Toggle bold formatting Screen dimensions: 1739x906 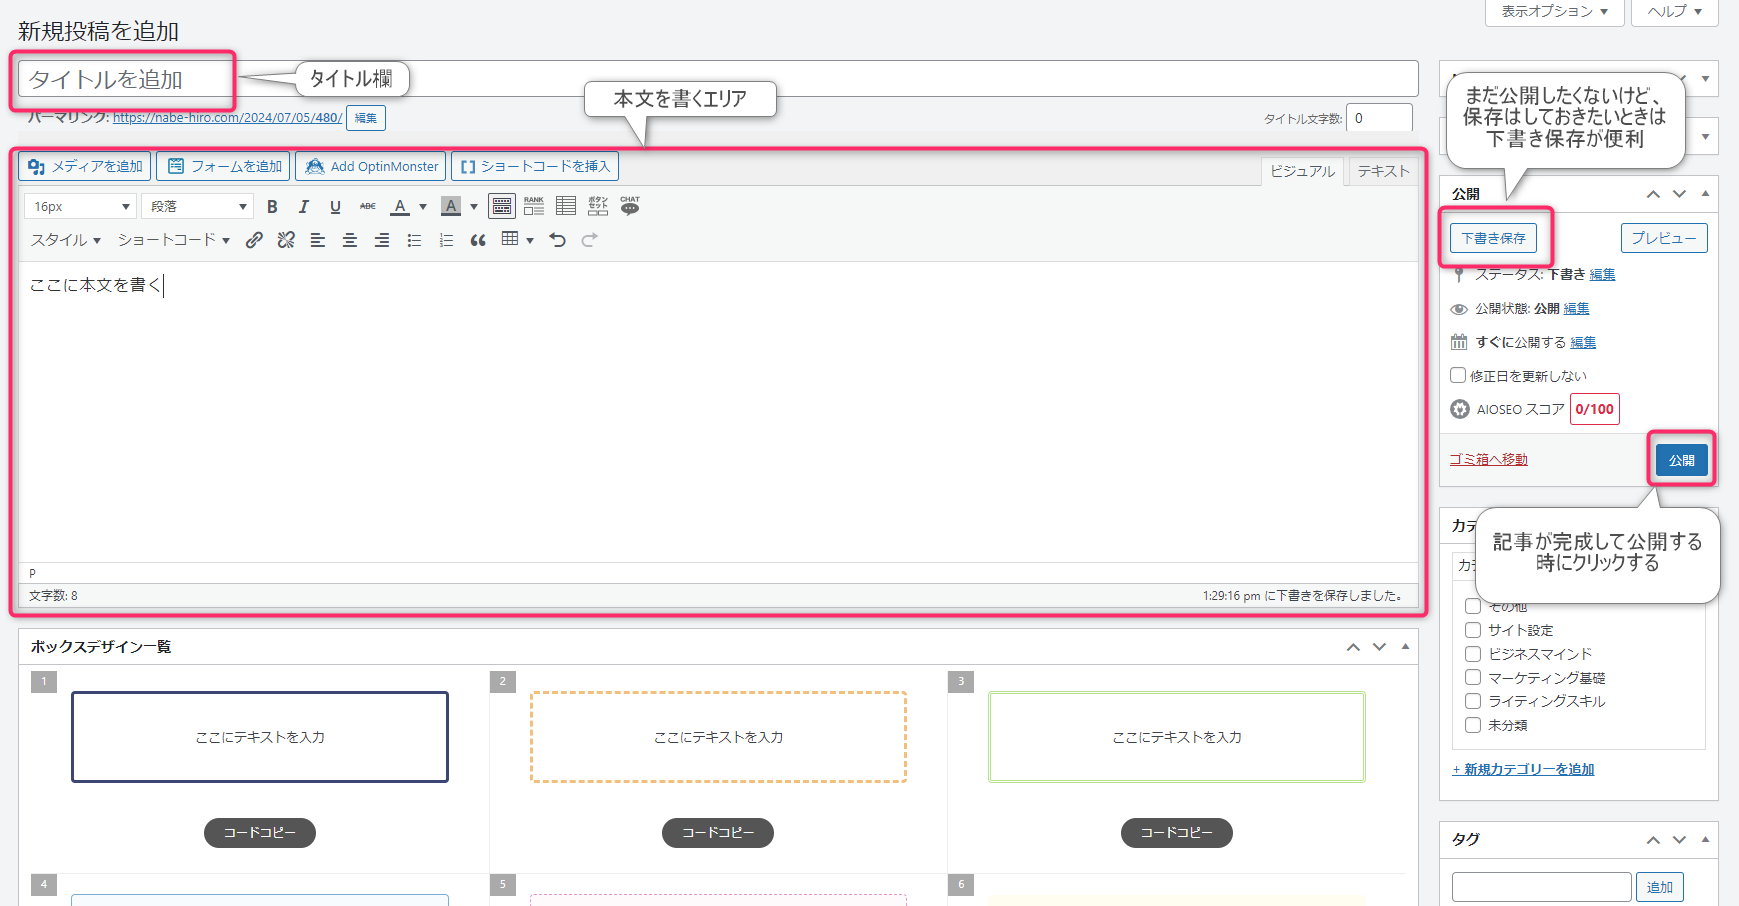tap(272, 207)
